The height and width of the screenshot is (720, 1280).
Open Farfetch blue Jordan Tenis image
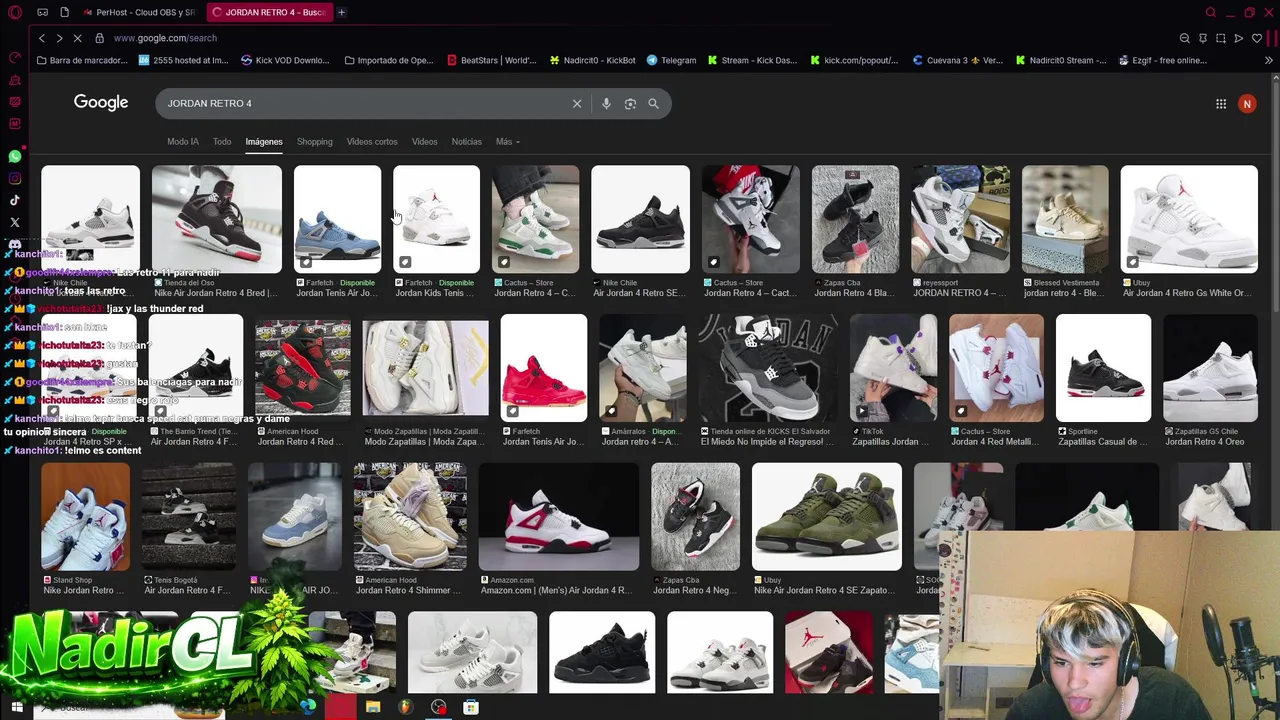337,219
